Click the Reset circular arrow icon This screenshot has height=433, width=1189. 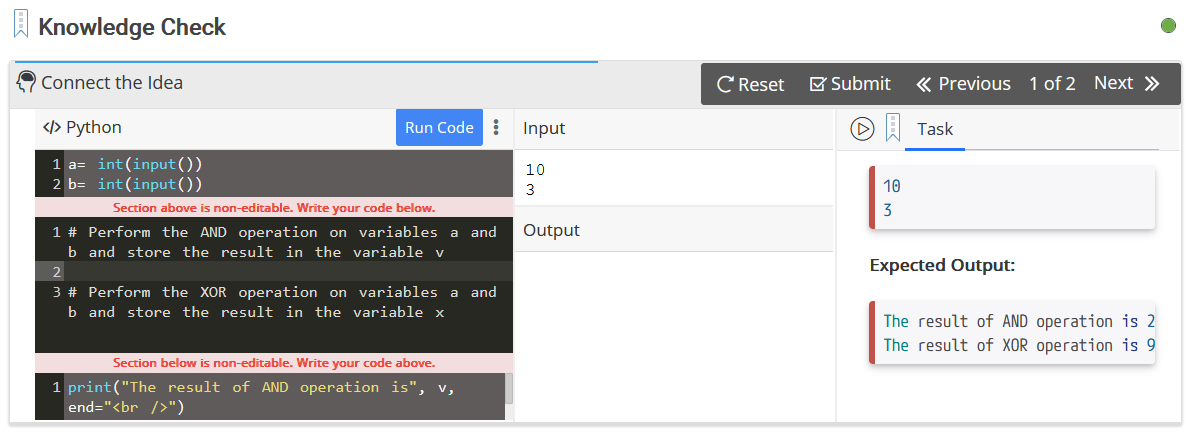(725, 83)
